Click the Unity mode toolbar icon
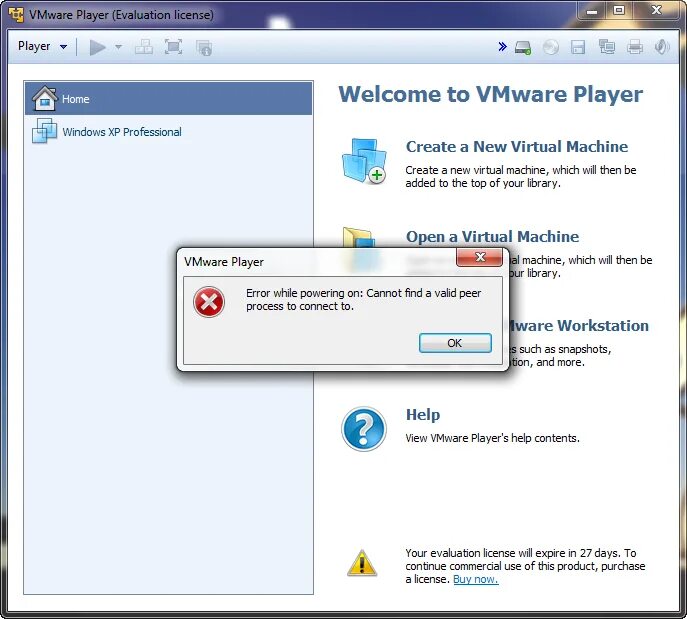This screenshot has width=687, height=619. click(x=204, y=47)
